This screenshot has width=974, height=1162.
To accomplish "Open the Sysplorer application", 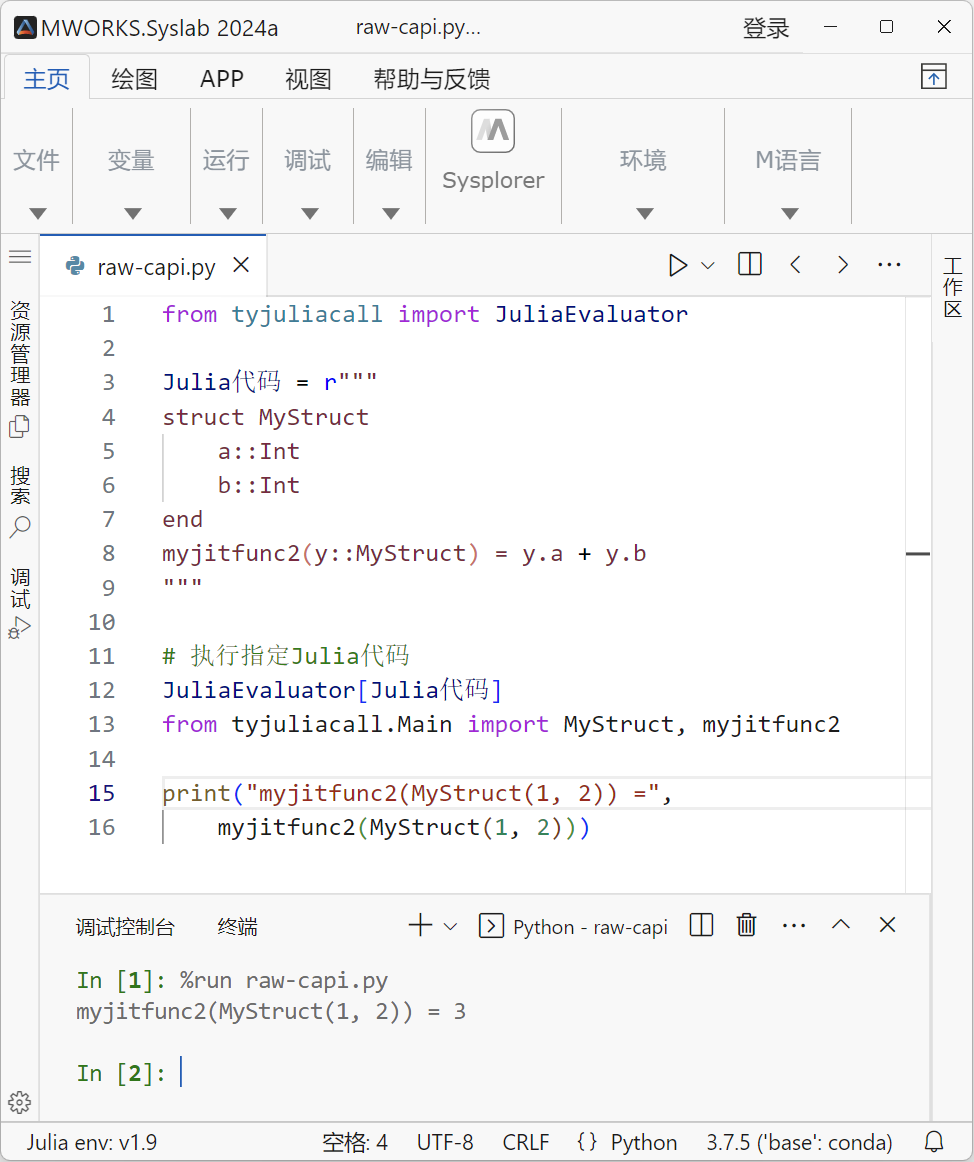I will coord(492,150).
